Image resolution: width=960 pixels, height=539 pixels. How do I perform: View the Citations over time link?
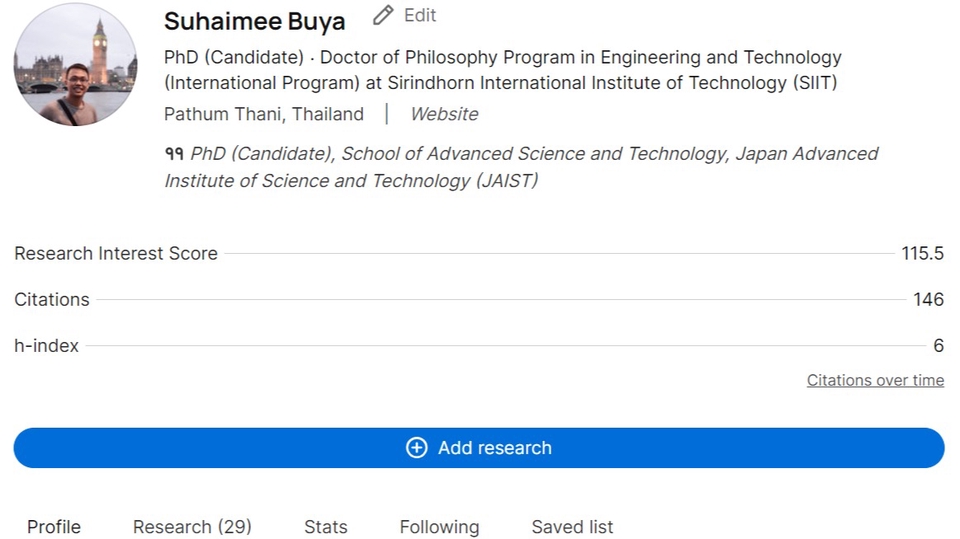[875, 380]
